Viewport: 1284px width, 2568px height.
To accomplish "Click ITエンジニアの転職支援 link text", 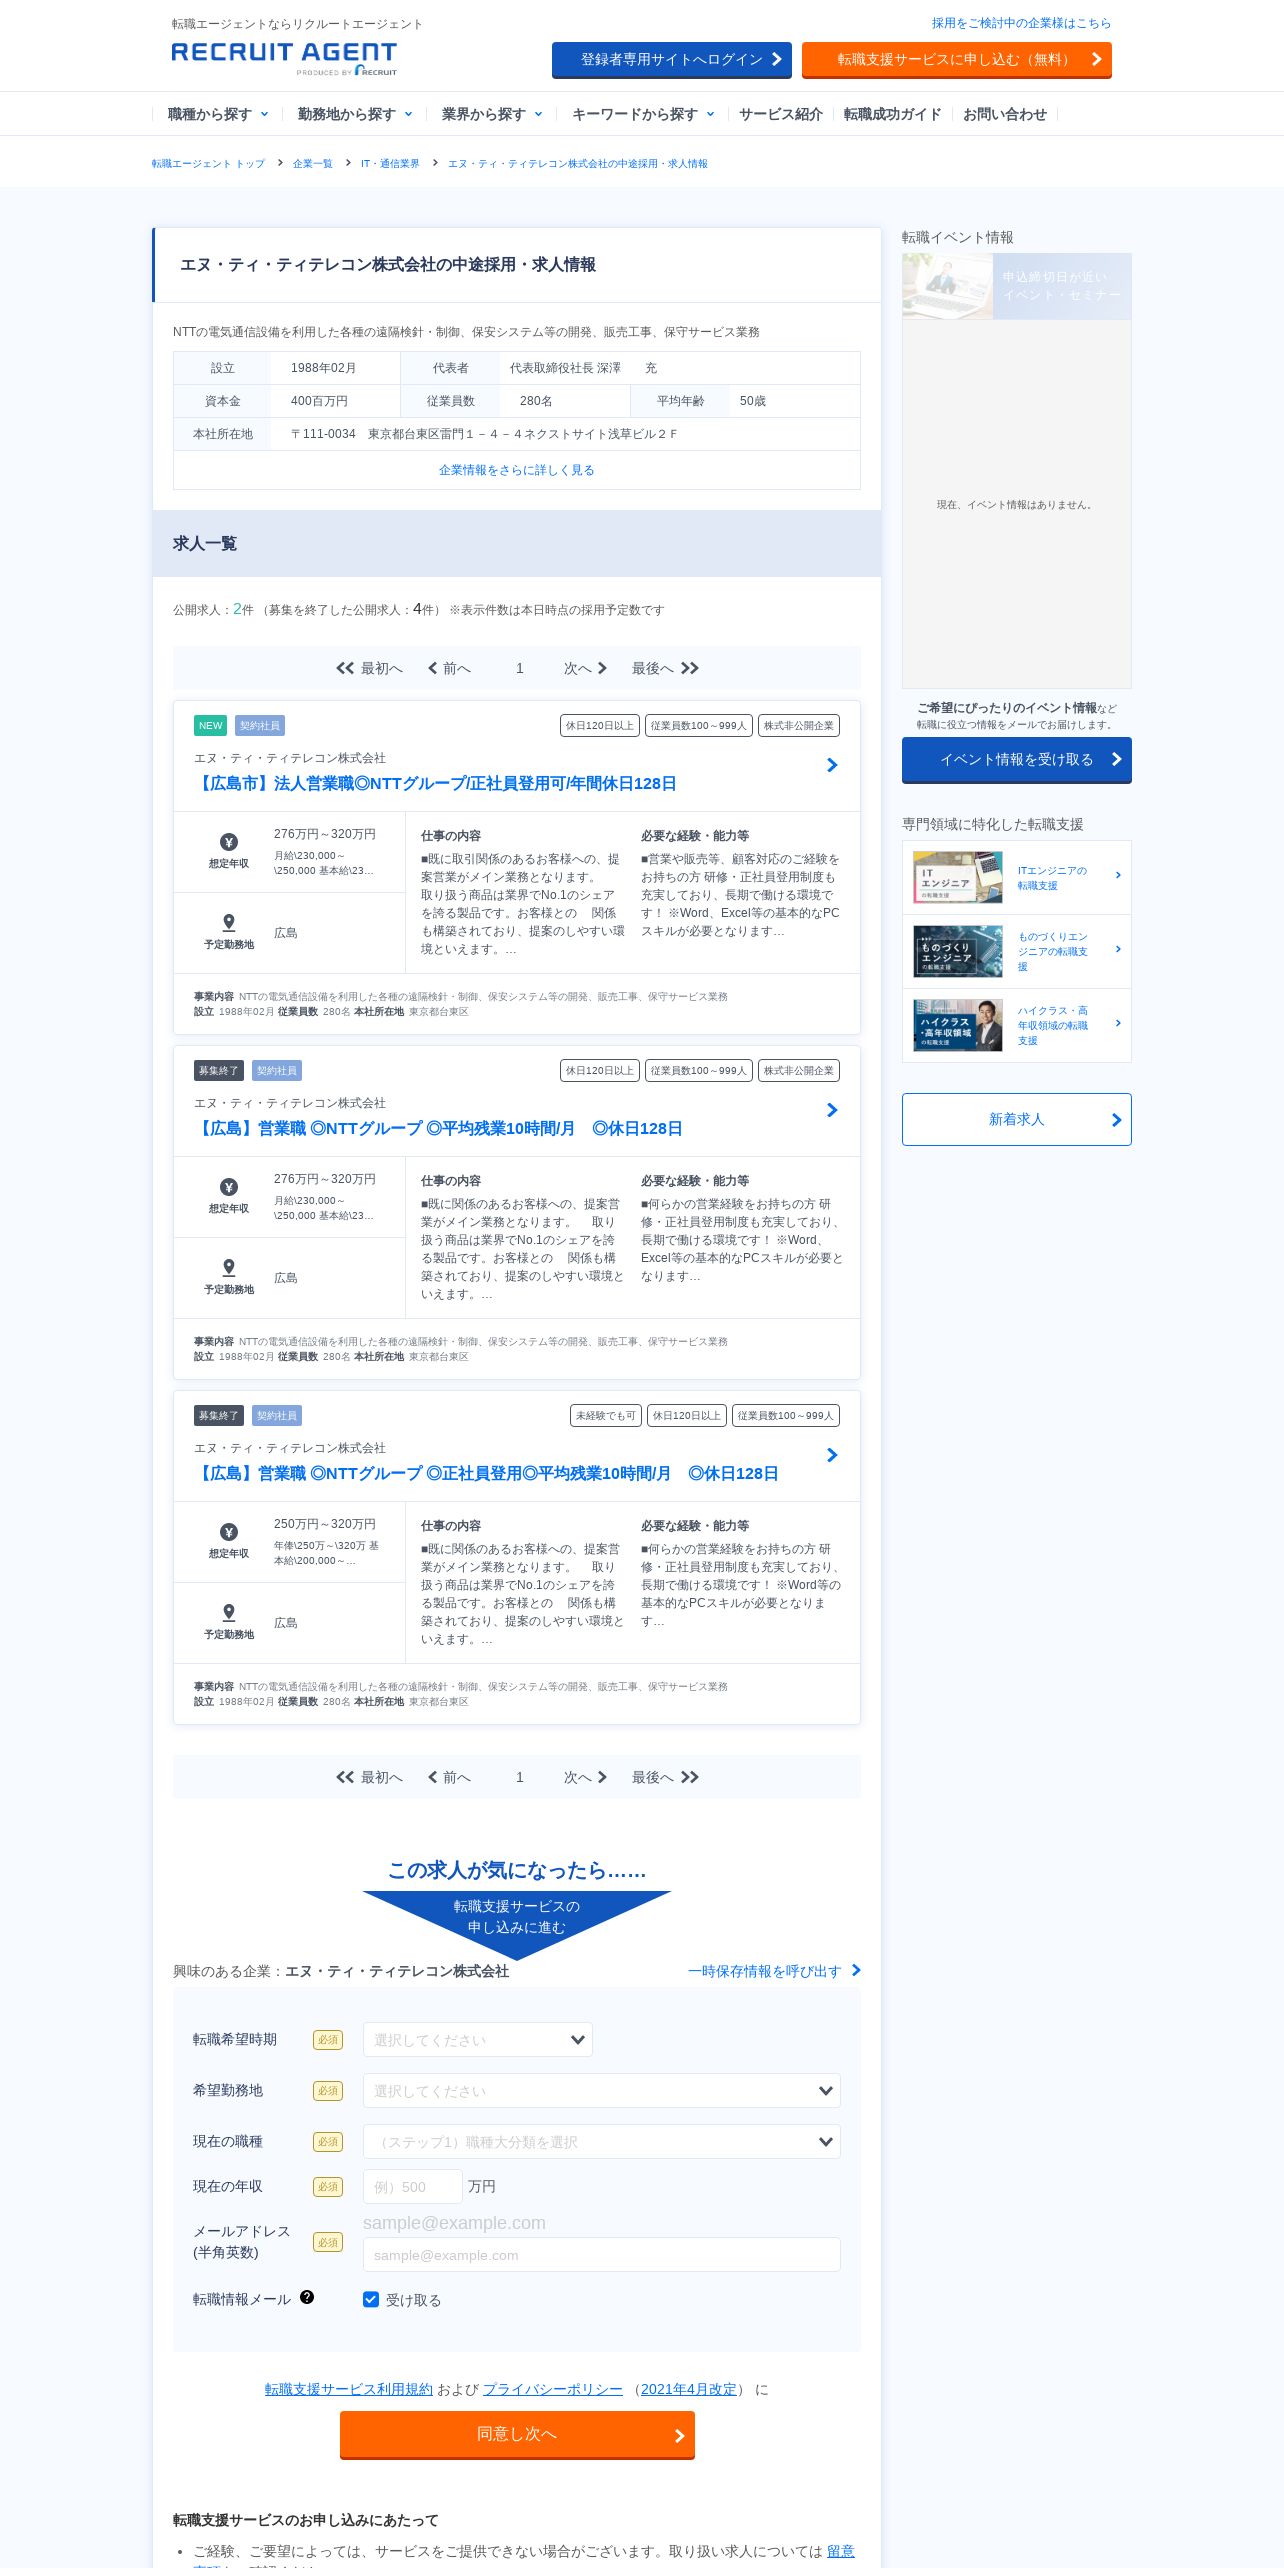I will click(x=1052, y=878).
